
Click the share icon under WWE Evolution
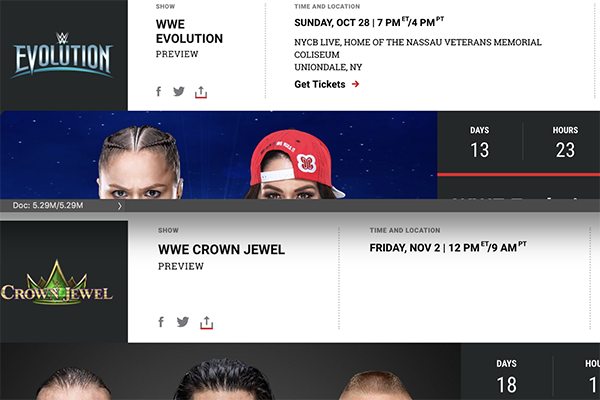(201, 92)
